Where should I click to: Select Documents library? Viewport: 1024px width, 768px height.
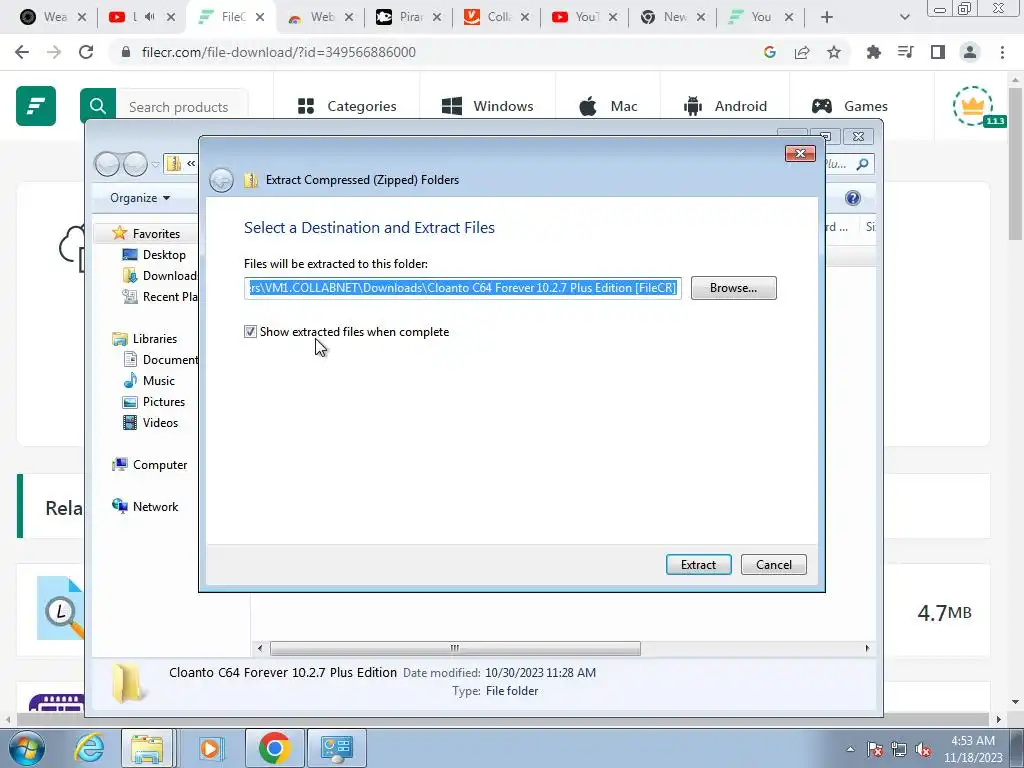161,359
